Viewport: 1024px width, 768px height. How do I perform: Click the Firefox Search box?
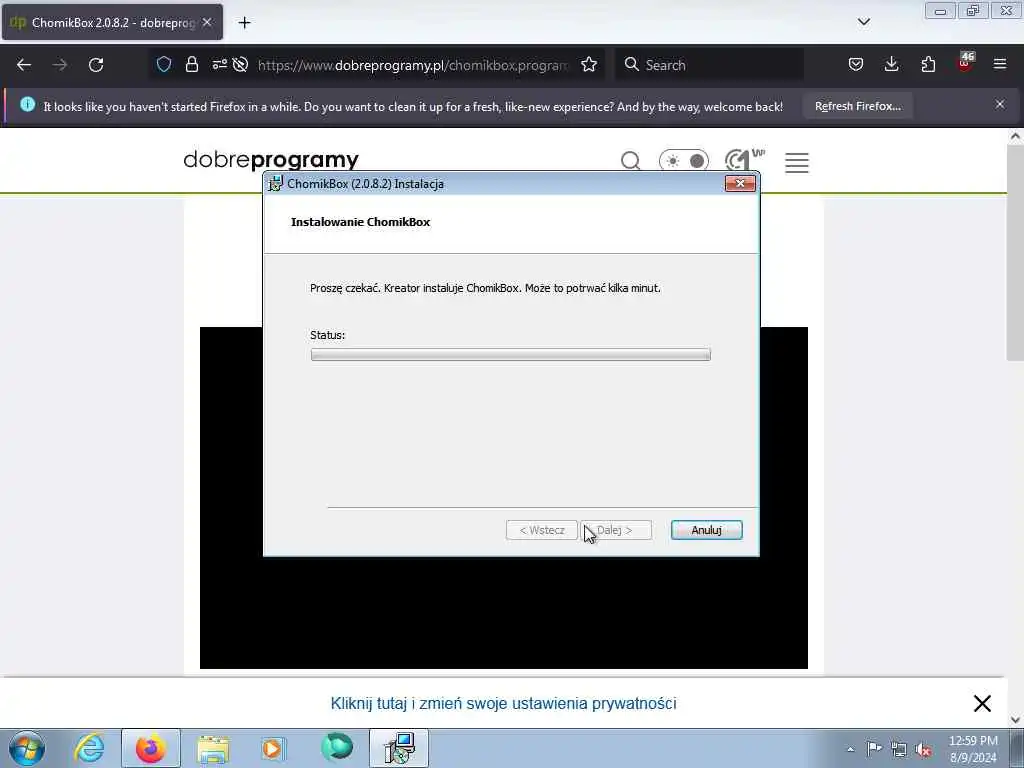(709, 65)
